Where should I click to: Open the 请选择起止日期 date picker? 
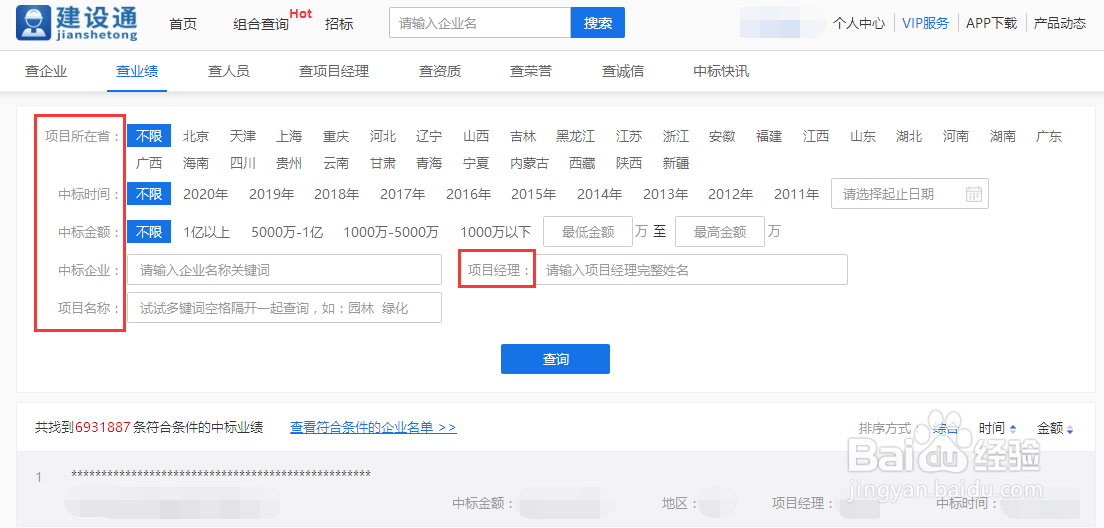[910, 194]
